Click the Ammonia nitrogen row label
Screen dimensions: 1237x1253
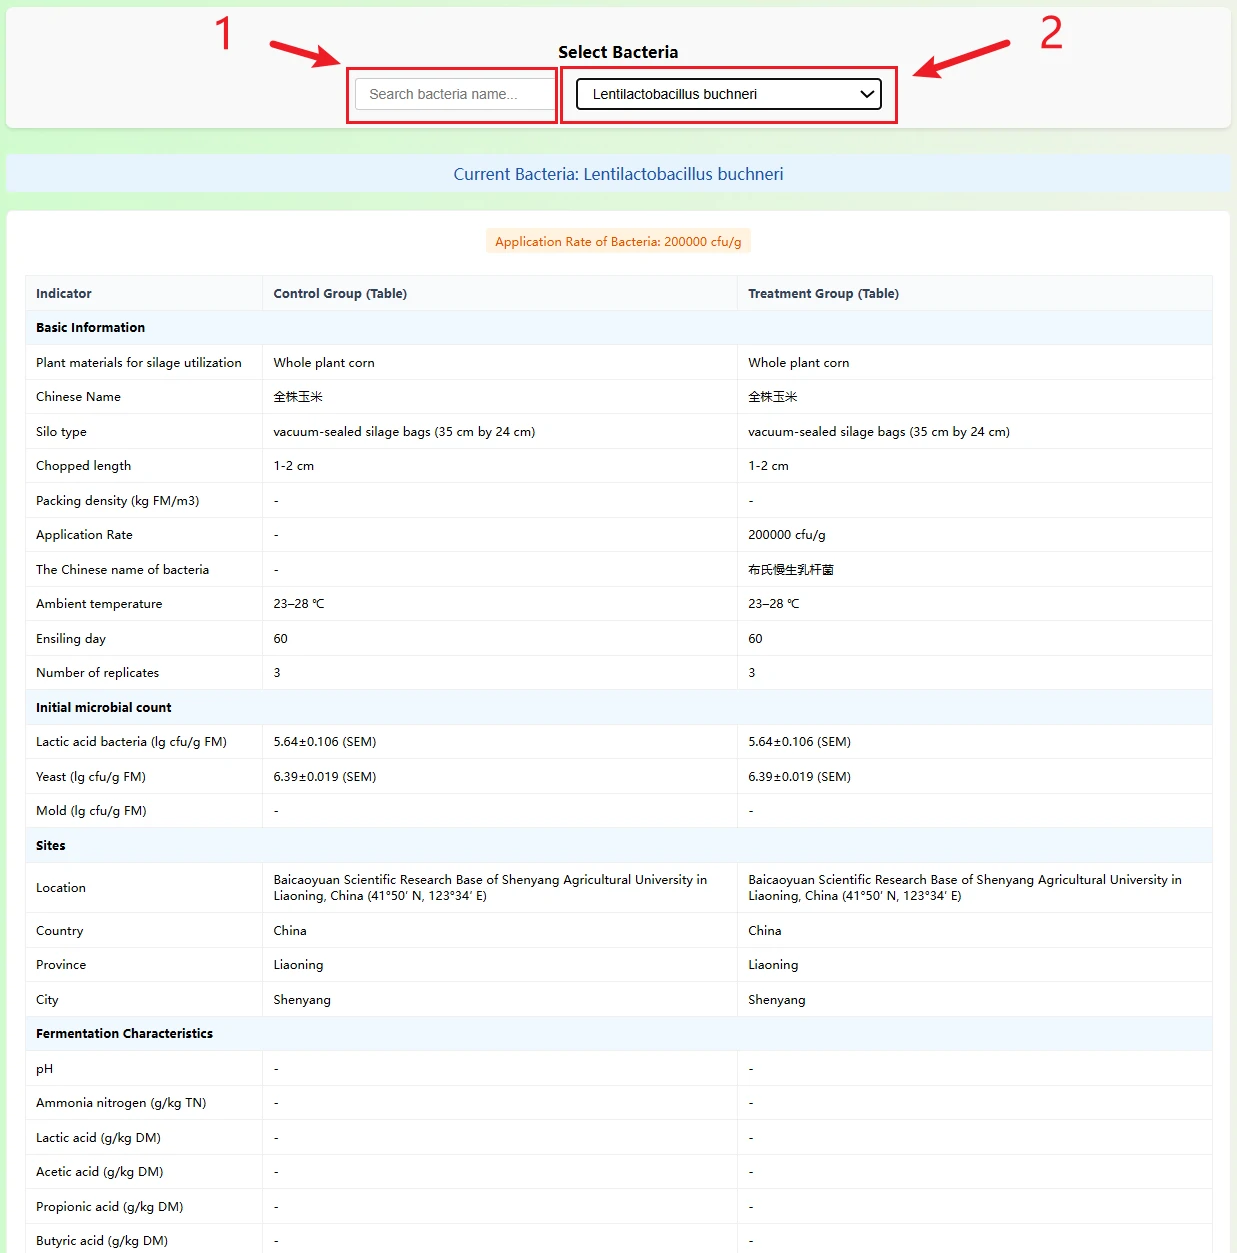121,1103
